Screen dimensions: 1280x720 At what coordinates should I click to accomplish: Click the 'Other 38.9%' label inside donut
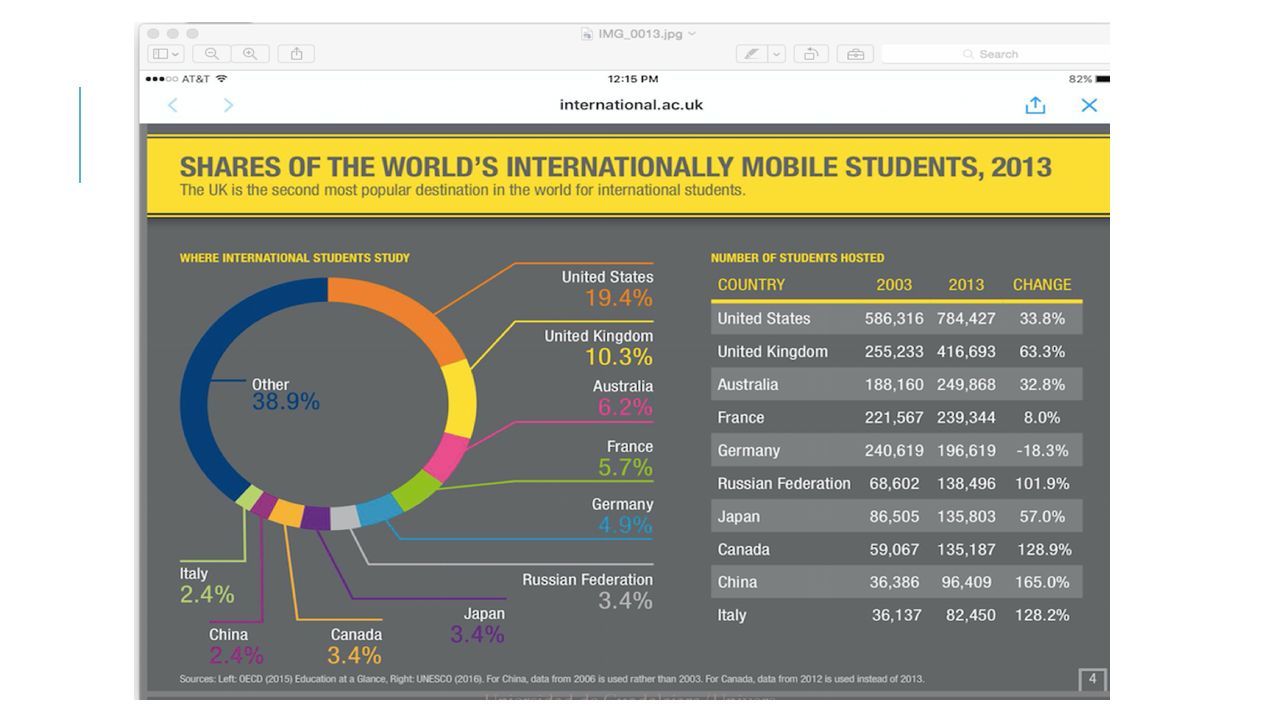tap(285, 394)
